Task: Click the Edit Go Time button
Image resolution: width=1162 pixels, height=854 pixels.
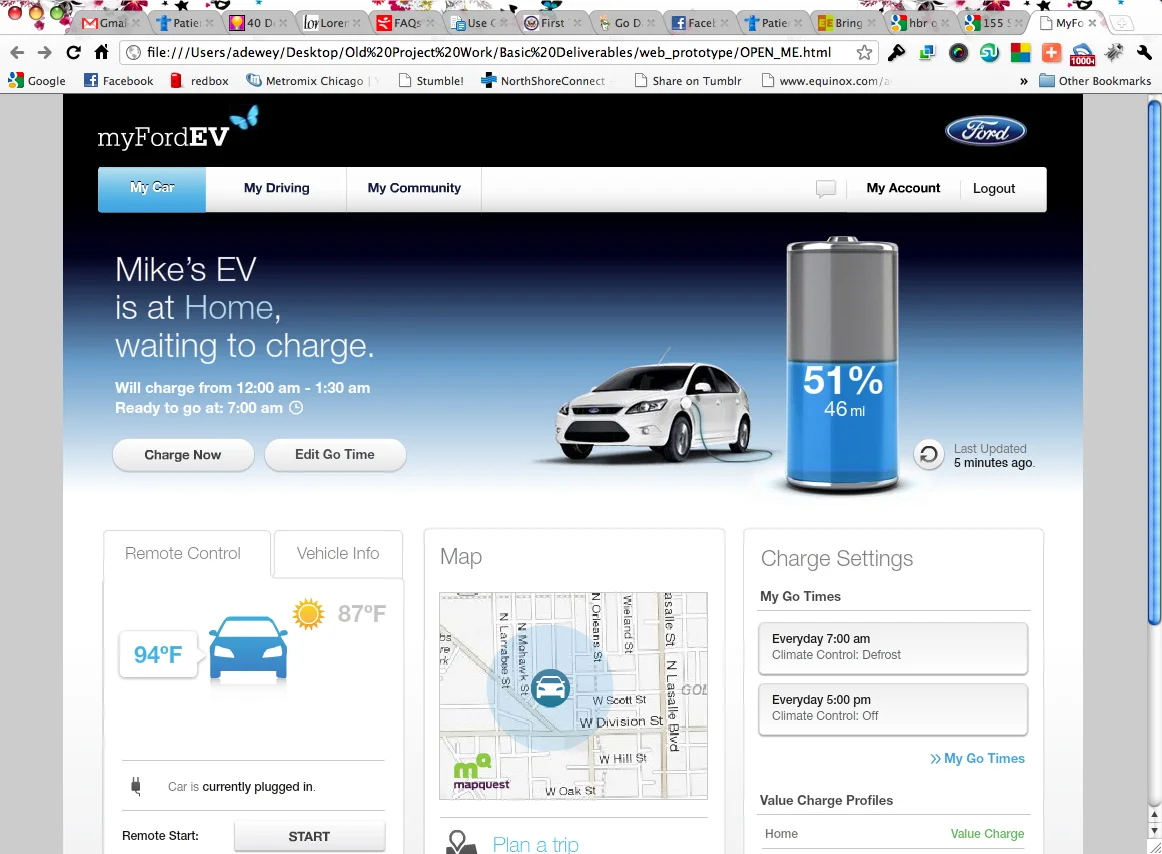Action: [335, 454]
